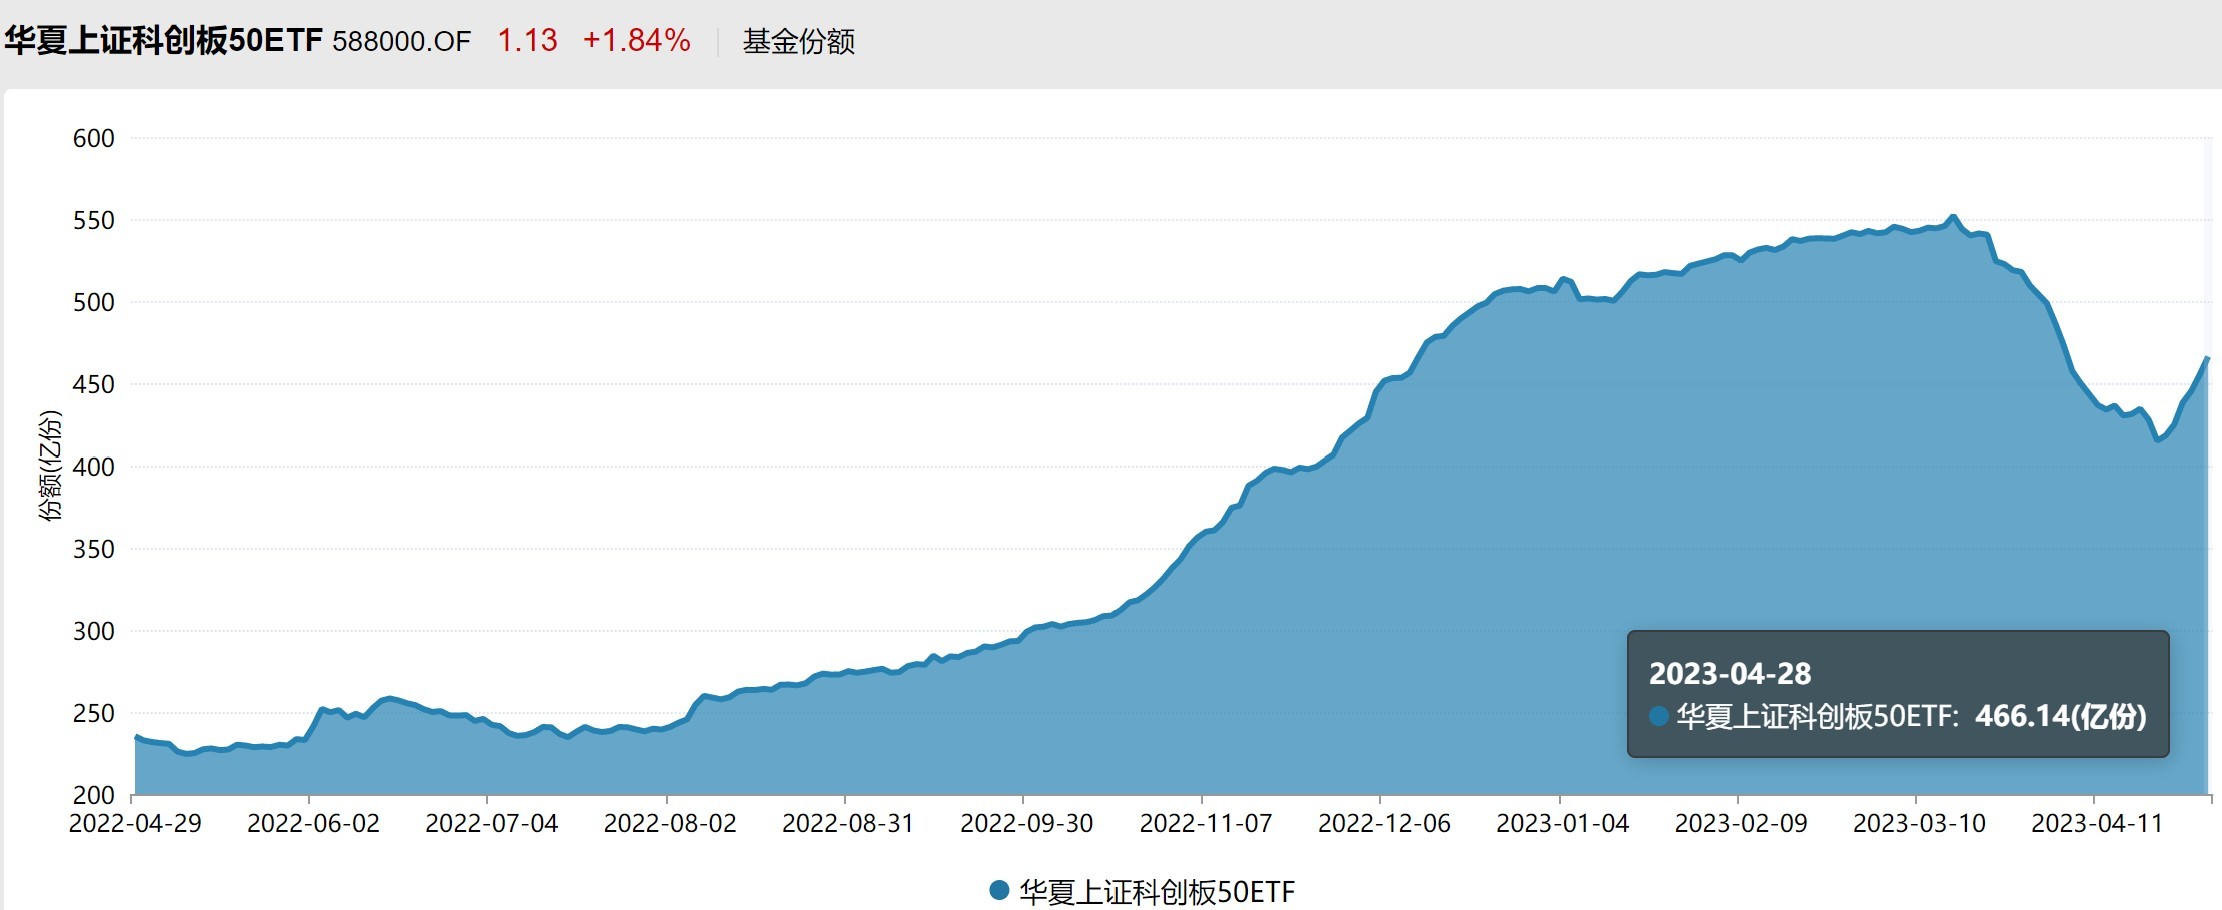This screenshot has width=2222, height=910.
Task: Click tooltip value 466.14(亿份)
Action: [x=2060, y=716]
